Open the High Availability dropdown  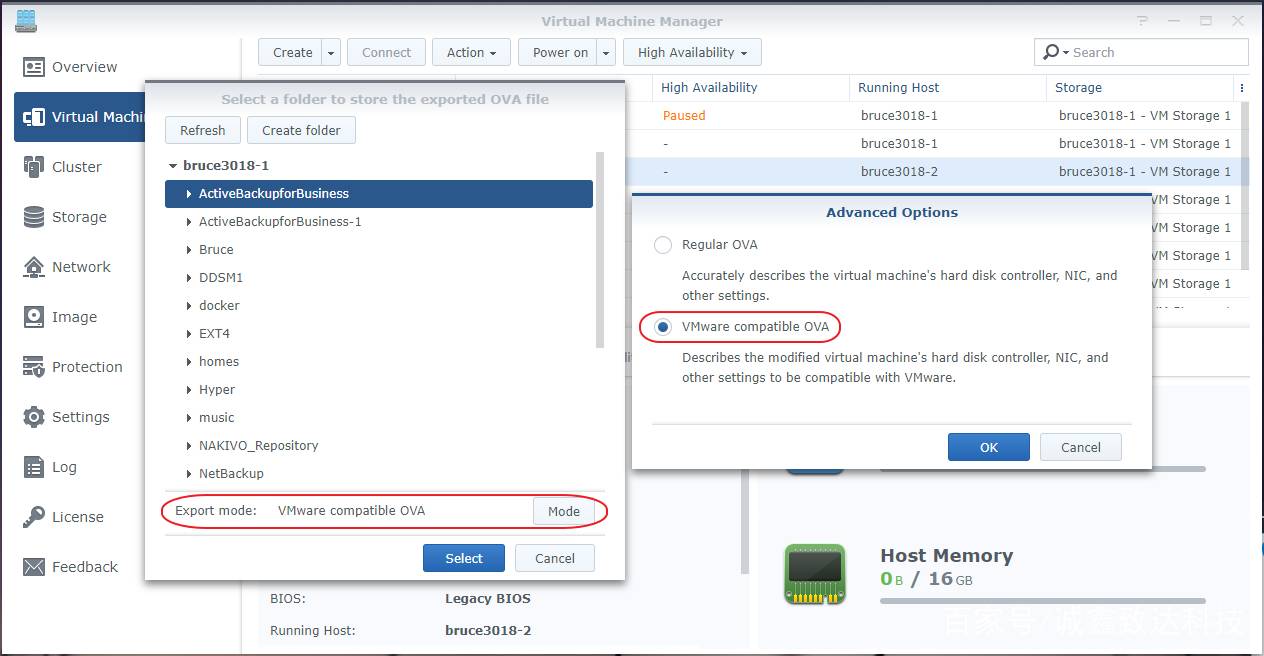pyautogui.click(x=691, y=53)
